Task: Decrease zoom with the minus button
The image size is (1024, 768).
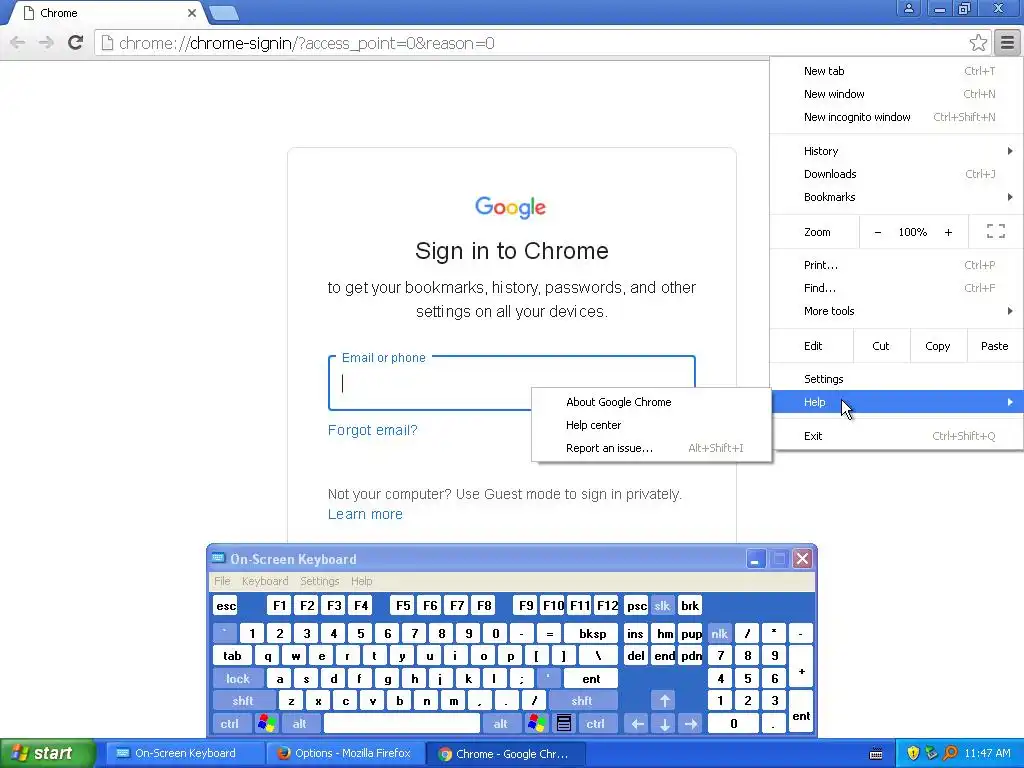Action: click(x=878, y=232)
